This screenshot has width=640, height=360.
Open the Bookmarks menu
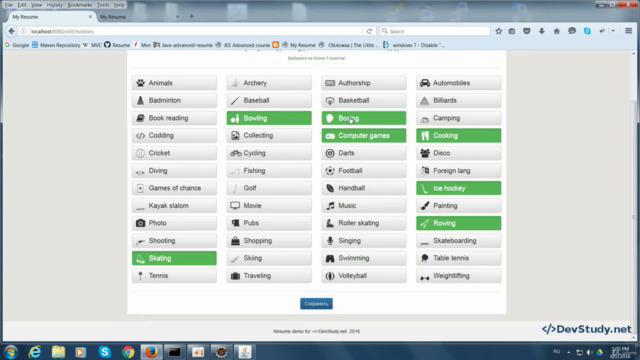80,5
